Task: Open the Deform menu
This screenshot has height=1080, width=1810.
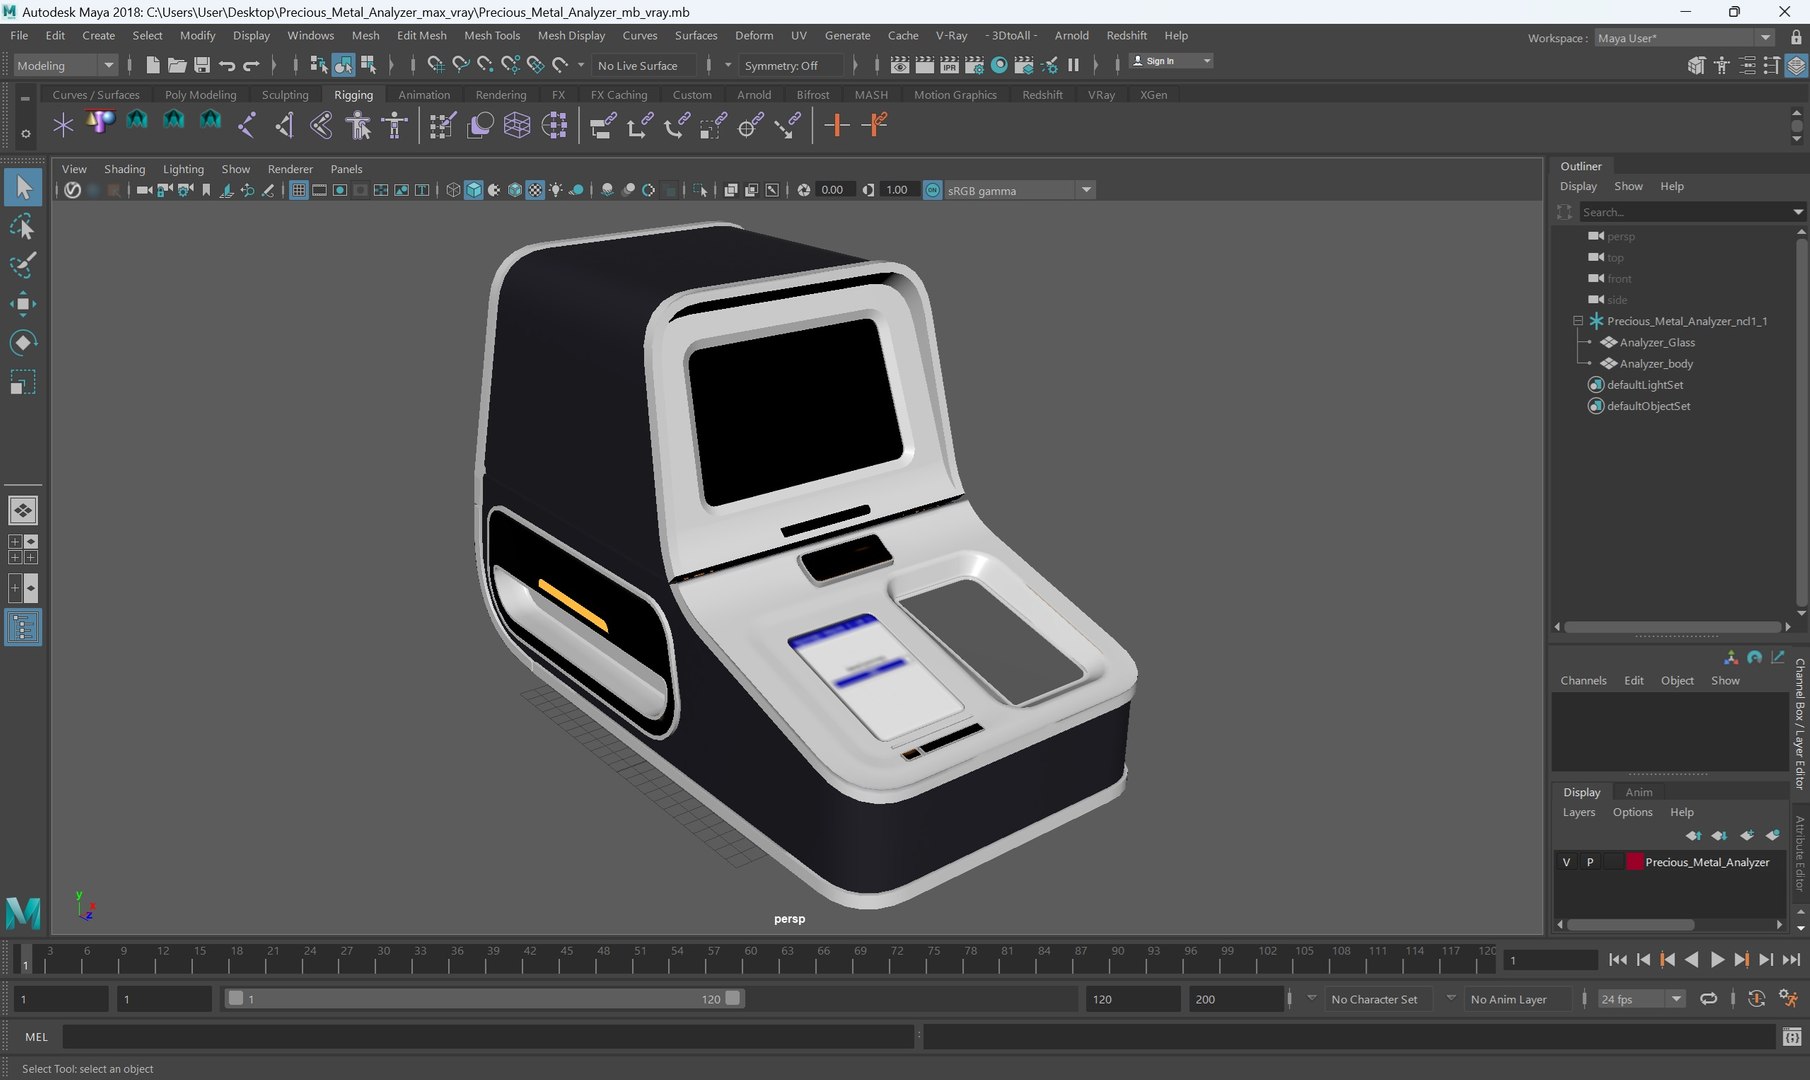Action: [x=754, y=35]
